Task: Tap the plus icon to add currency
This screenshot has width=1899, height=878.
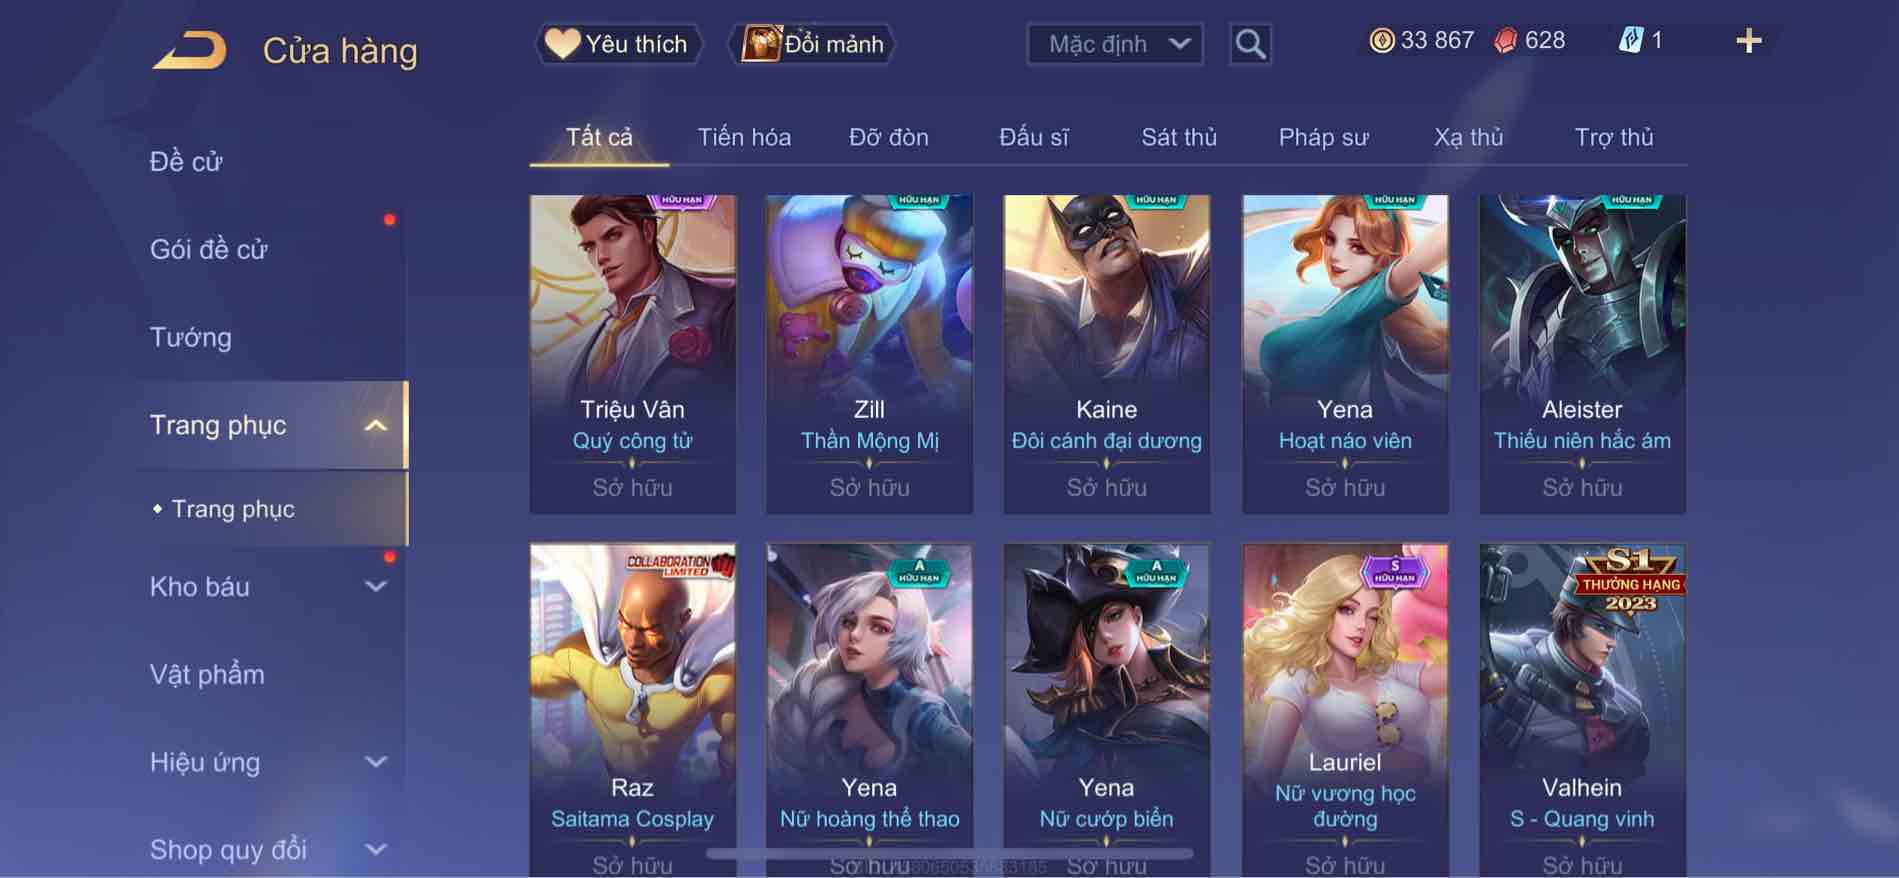Action: coord(1748,41)
